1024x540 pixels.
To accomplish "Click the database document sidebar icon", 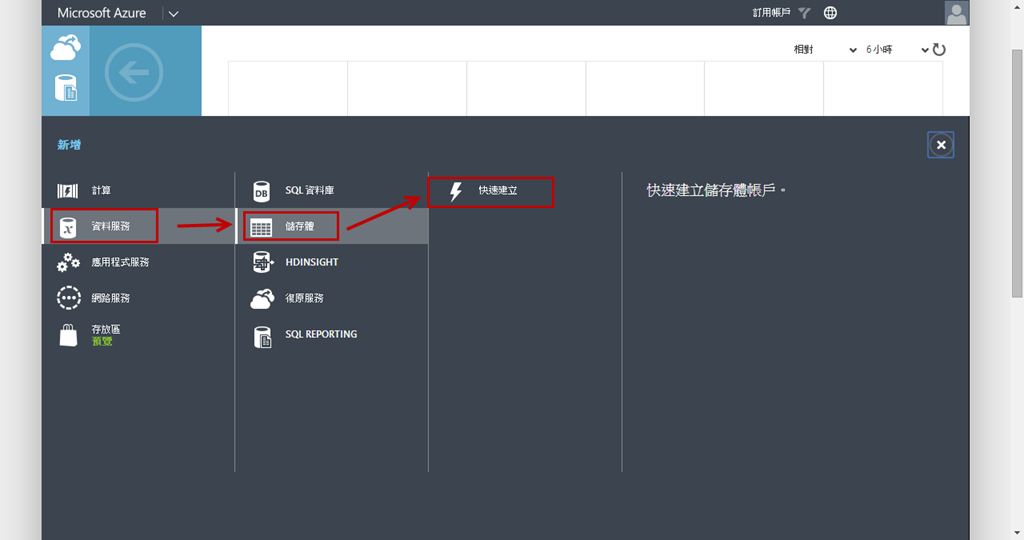I will coord(66,87).
